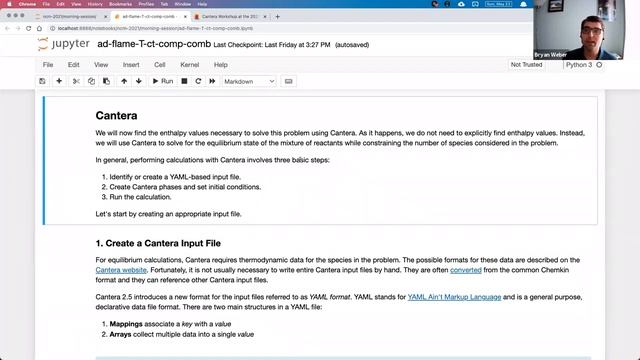Switch to the first ncm-2021 morning-session tab
Screen dimensions: 640x360
[69, 17]
